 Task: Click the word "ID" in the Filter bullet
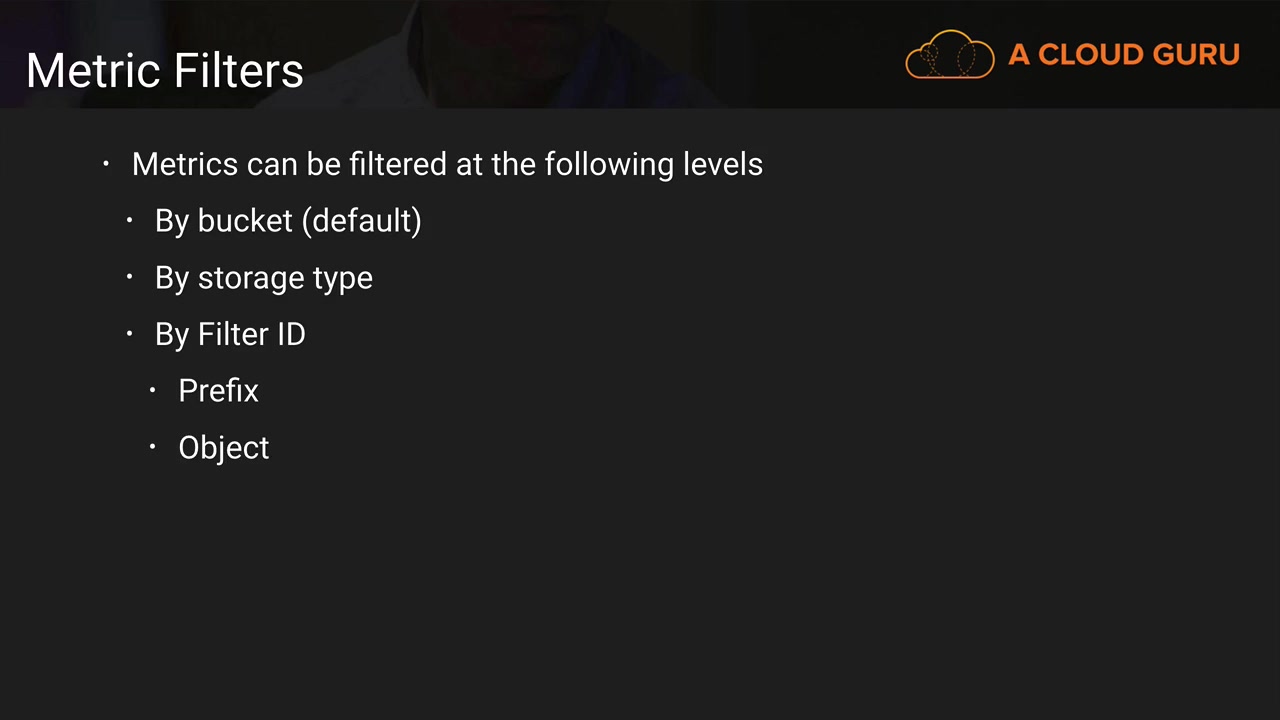pyautogui.click(x=290, y=334)
